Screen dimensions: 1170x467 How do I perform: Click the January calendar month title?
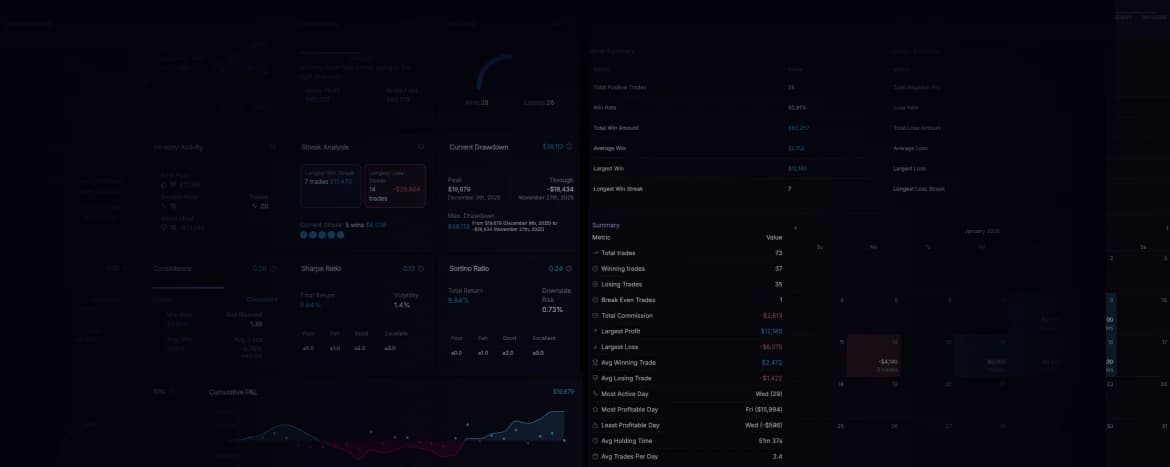981,230
